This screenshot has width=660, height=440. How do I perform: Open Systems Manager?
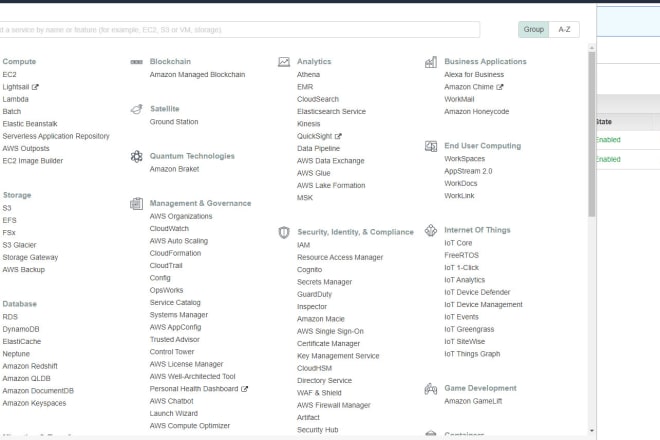[x=179, y=315]
